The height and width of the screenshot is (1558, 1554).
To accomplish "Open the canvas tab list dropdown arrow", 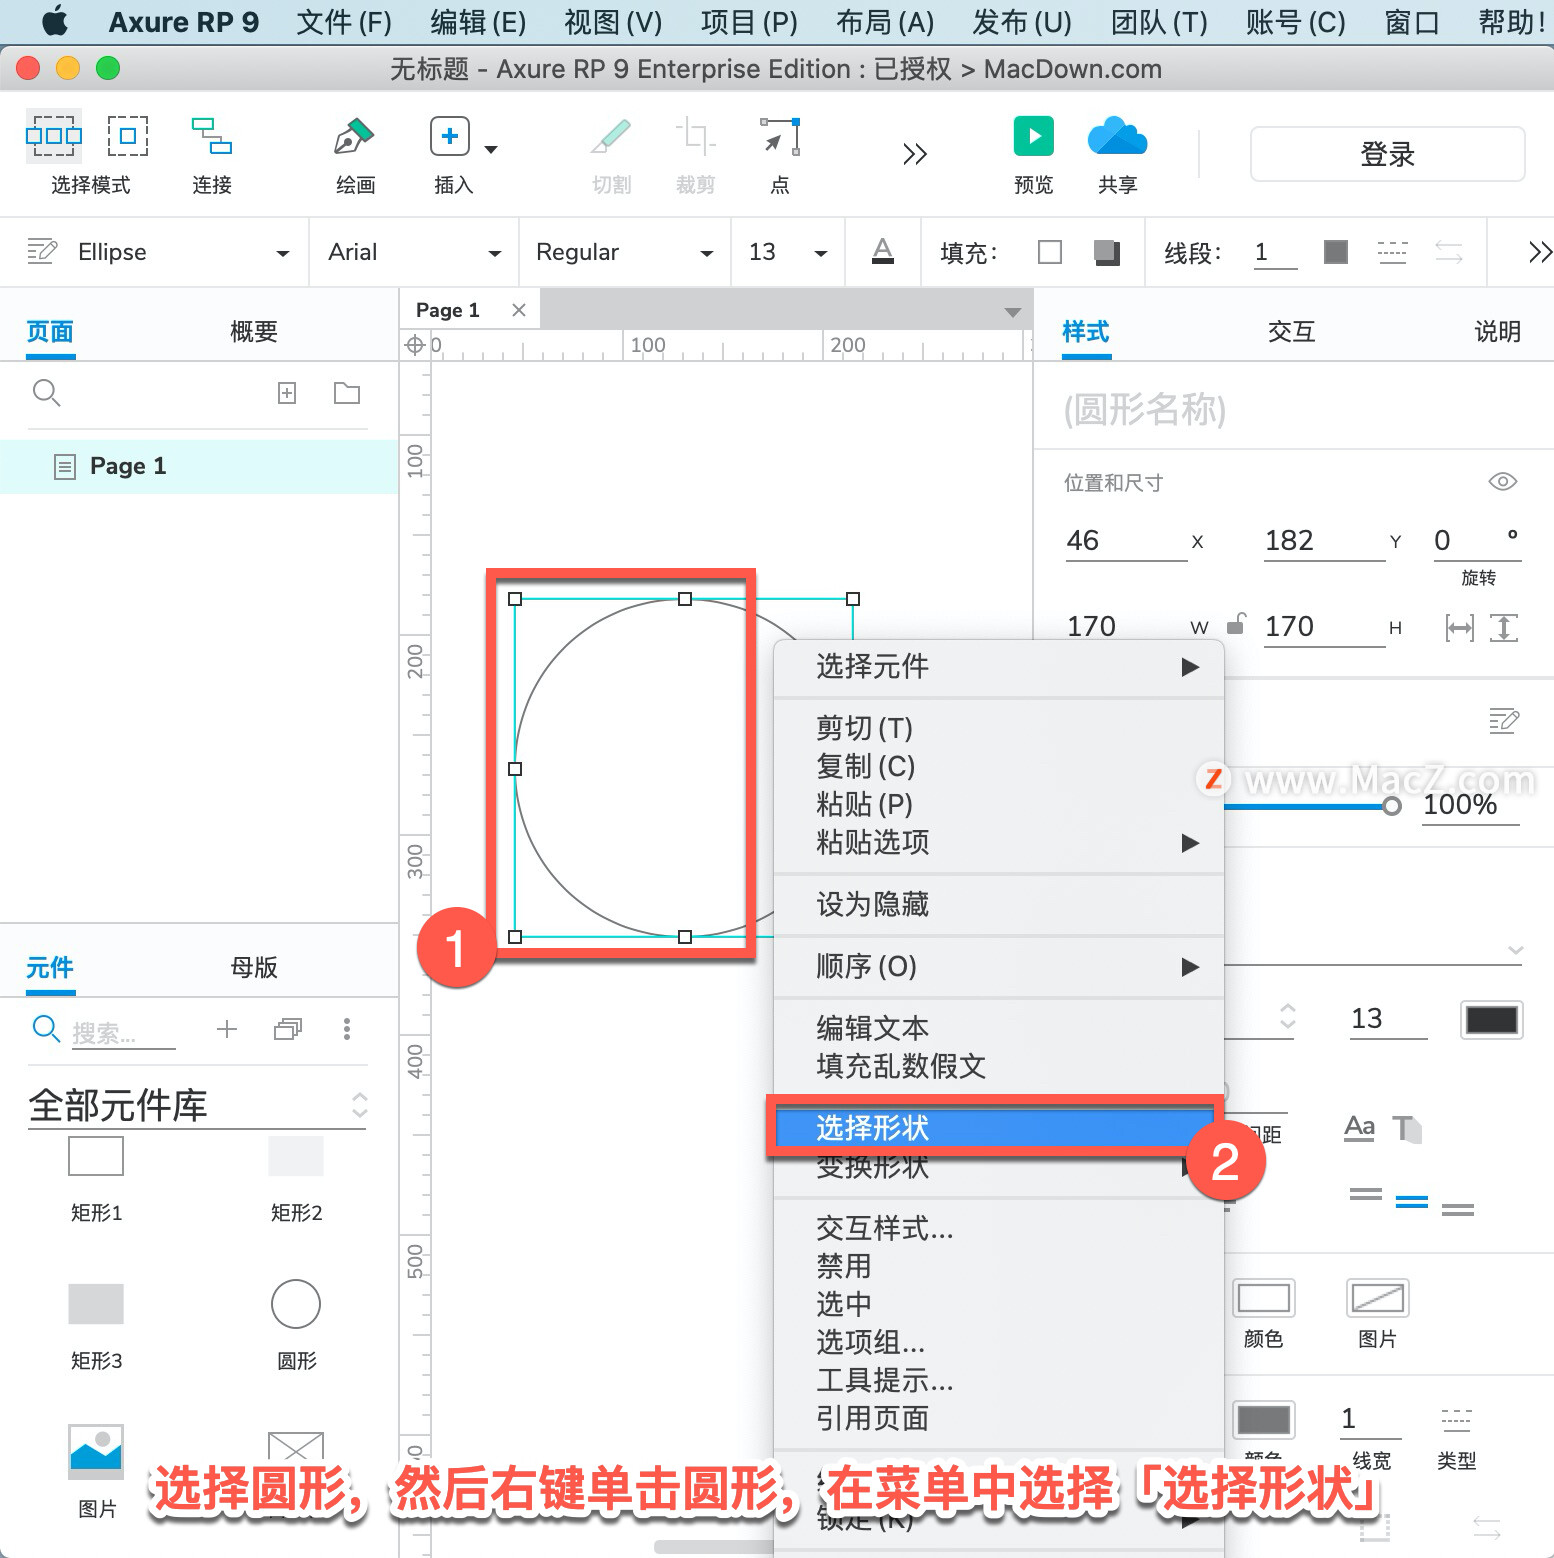I will click(x=1013, y=313).
